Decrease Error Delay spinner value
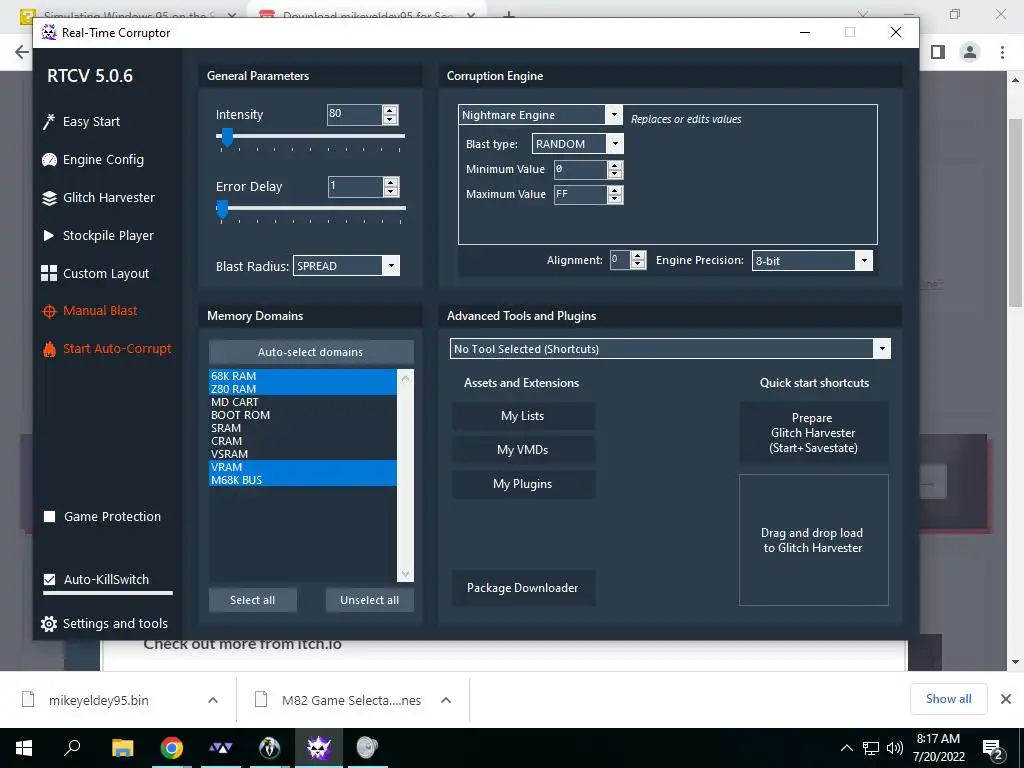 (x=391, y=191)
